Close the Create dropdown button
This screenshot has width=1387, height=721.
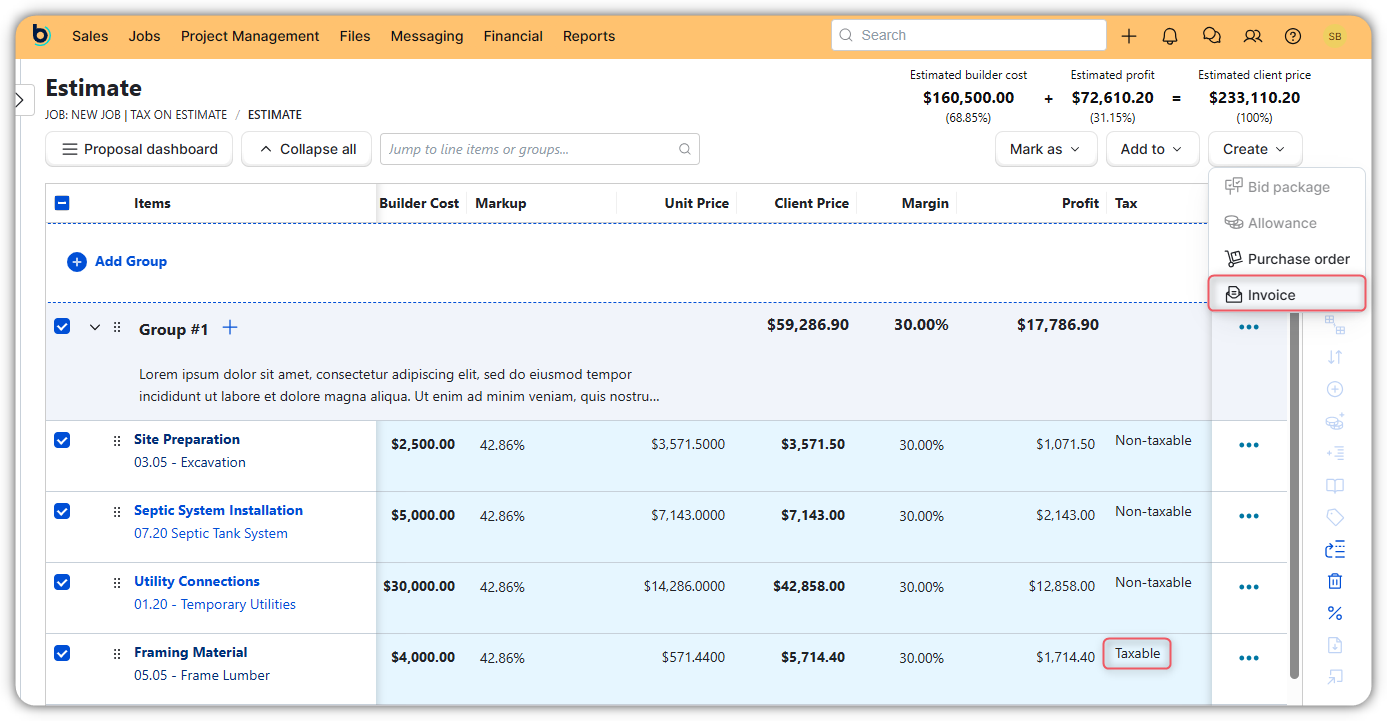tap(1255, 149)
